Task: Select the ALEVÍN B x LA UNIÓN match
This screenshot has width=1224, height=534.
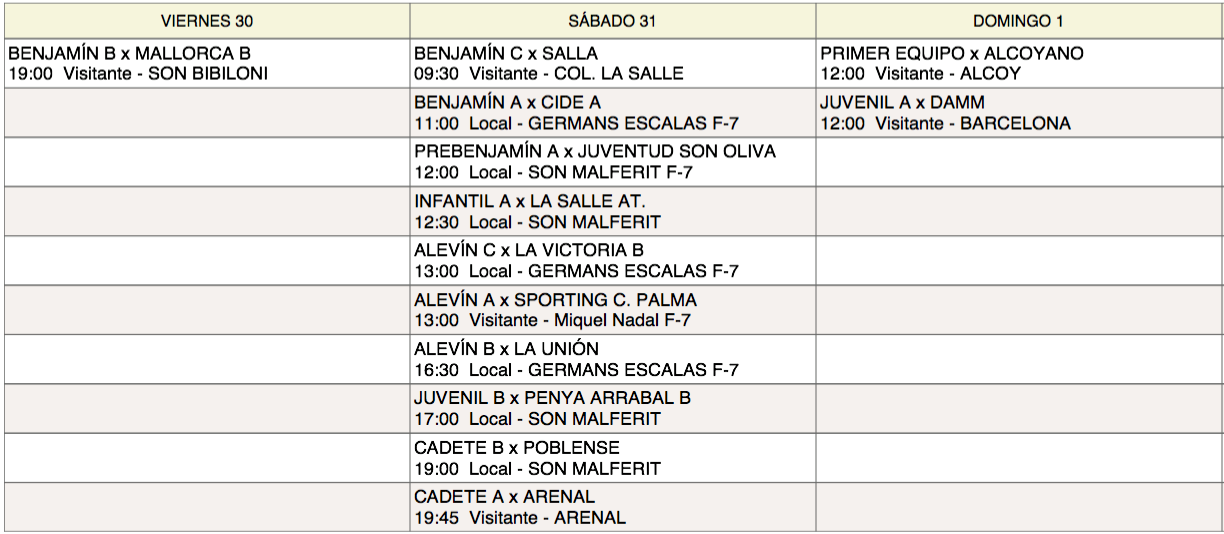Action: [x=507, y=349]
